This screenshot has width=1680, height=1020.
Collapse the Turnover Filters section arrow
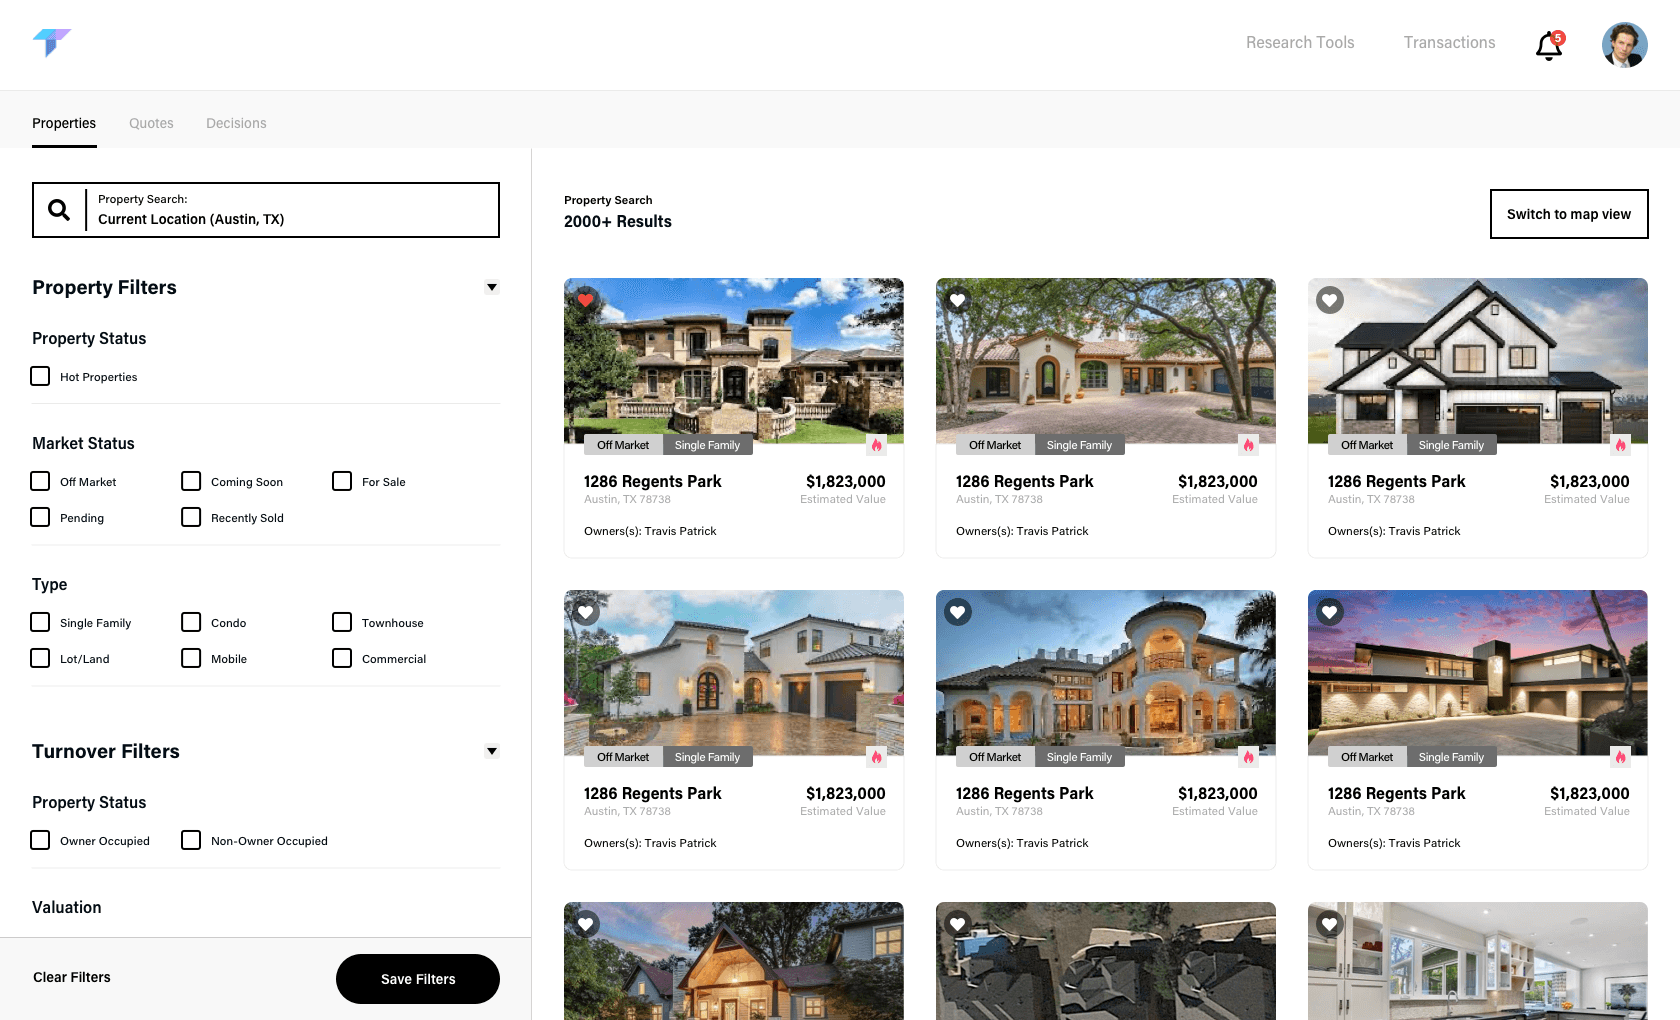(492, 751)
